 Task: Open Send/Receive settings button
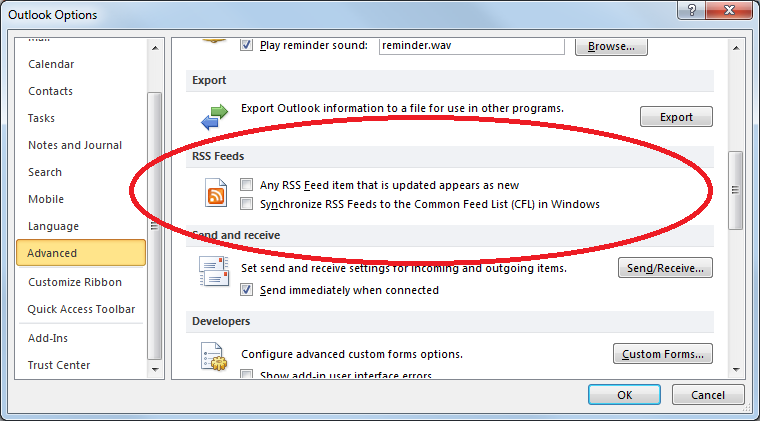665,268
